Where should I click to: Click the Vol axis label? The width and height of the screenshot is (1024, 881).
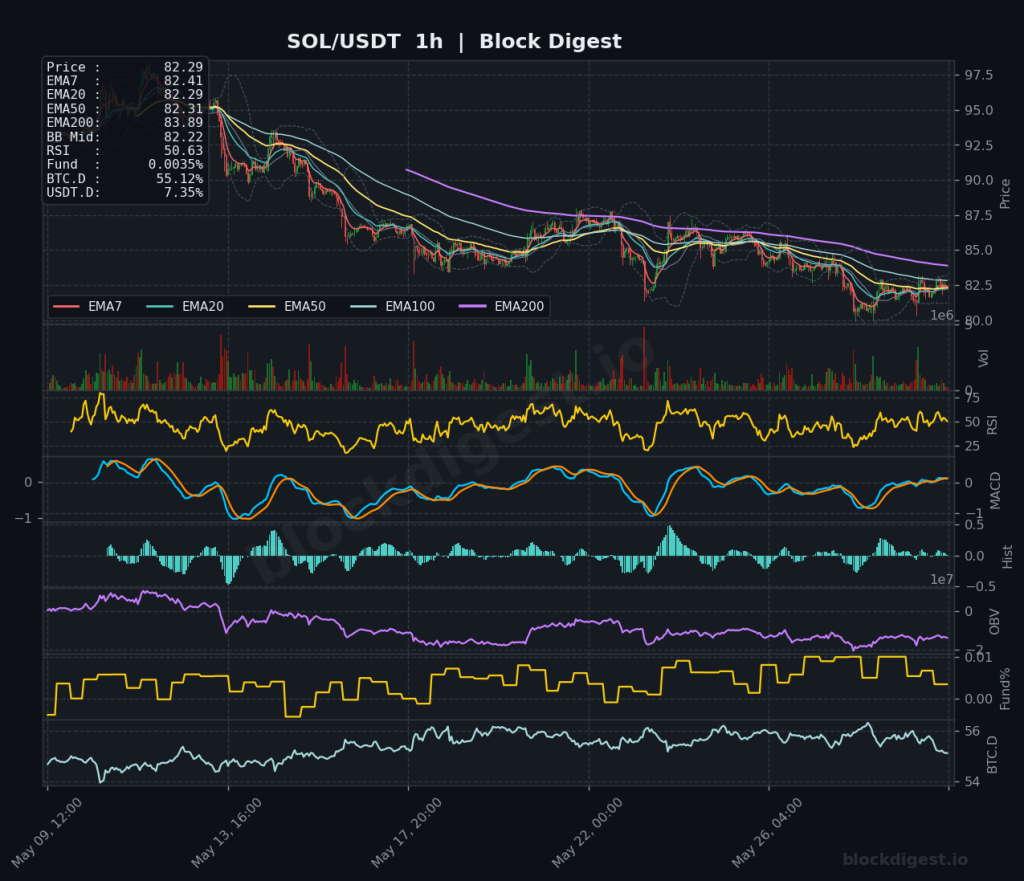983,358
